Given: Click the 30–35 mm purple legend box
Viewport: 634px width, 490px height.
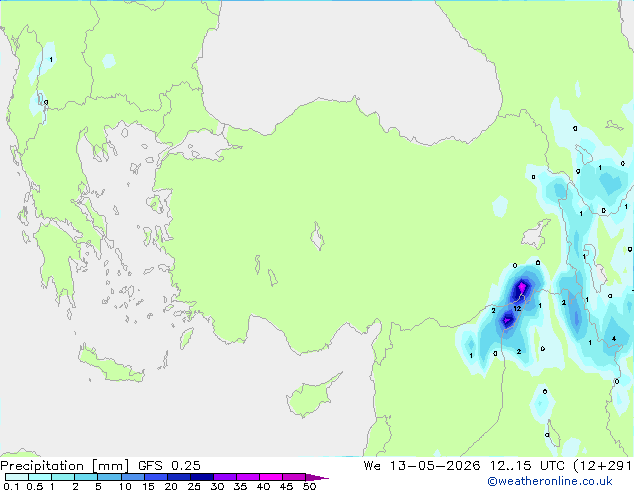Looking at the screenshot, I should (225, 477).
